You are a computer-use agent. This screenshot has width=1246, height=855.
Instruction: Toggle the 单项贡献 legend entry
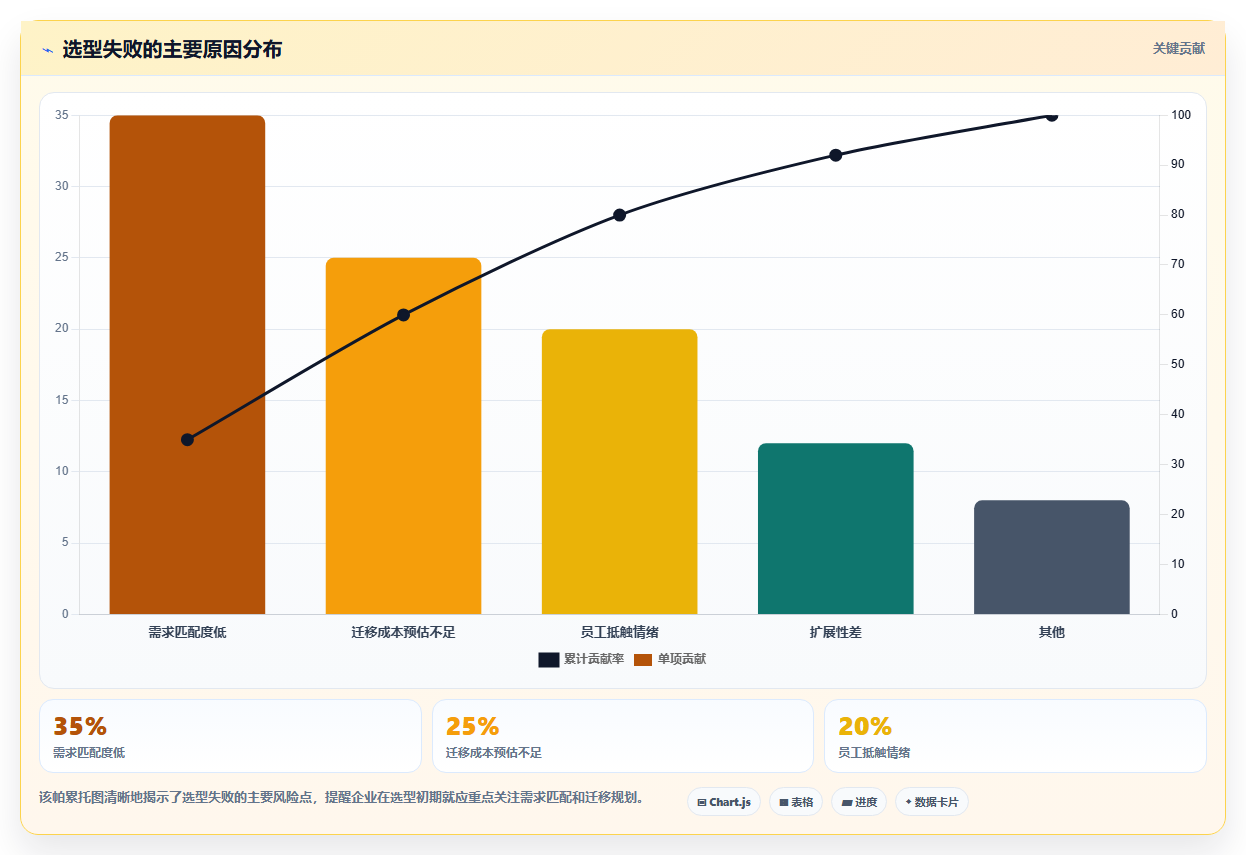click(x=670, y=659)
